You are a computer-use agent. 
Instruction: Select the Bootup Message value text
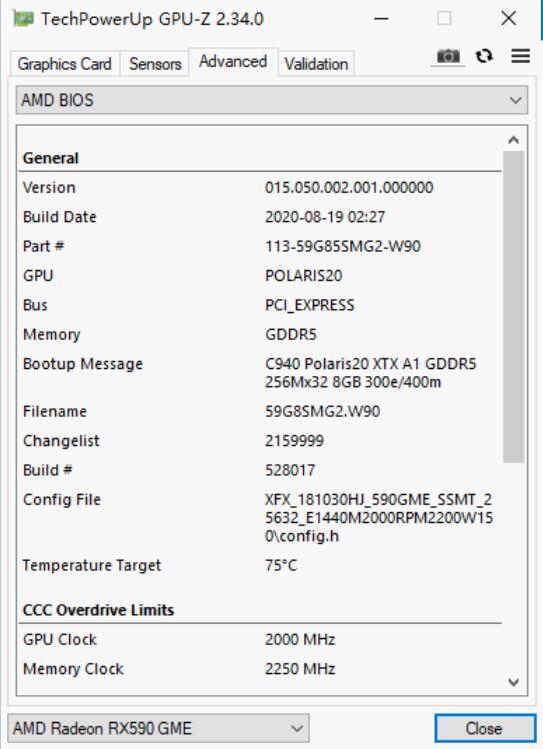click(x=371, y=373)
